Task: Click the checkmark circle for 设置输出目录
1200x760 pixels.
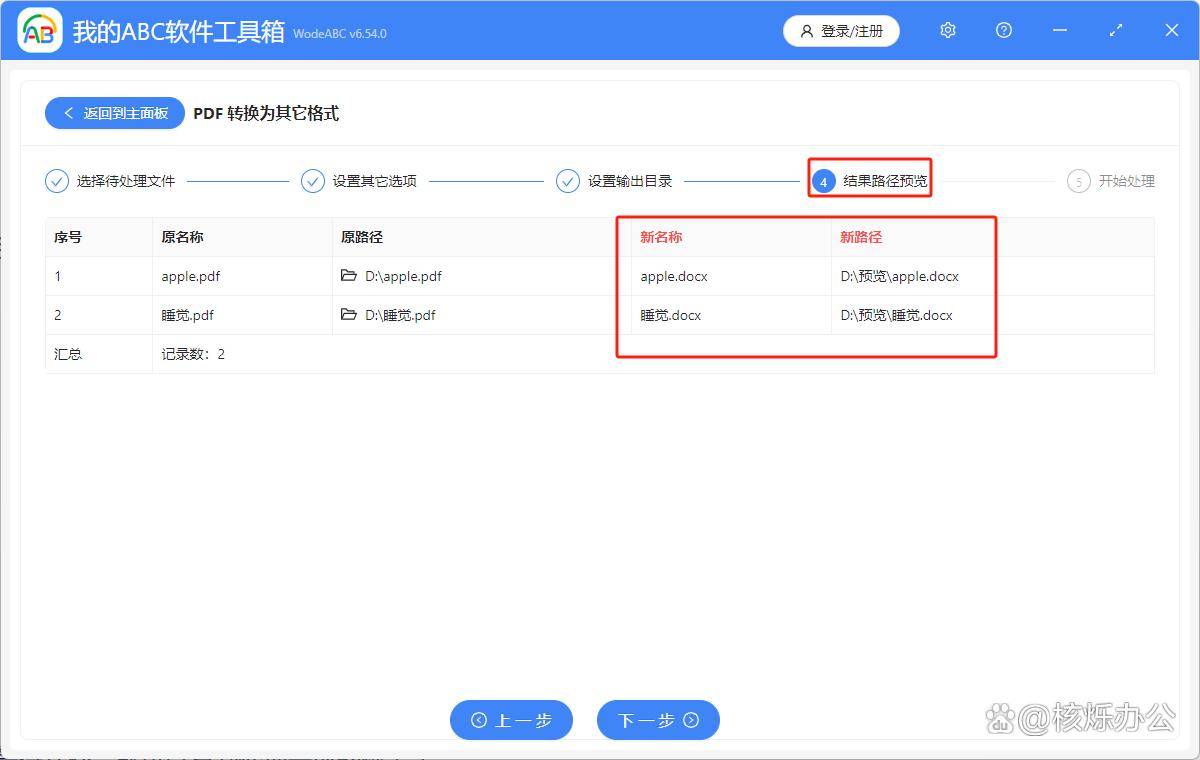Action: (x=568, y=181)
